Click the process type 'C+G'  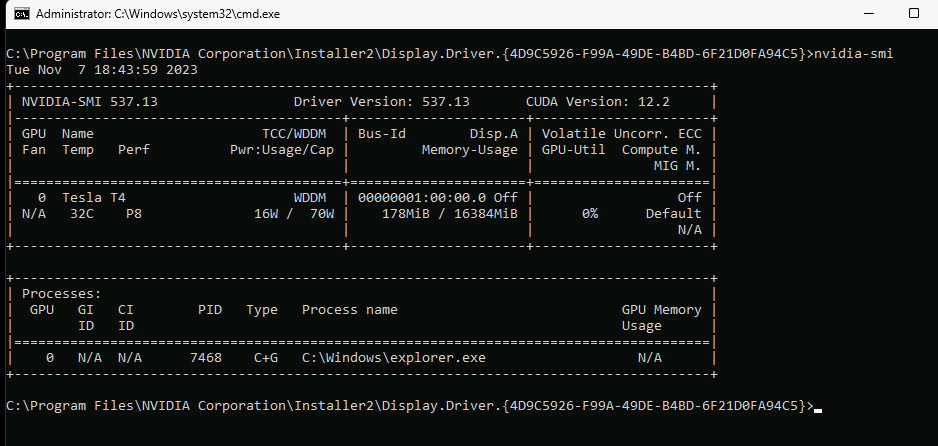(266, 358)
